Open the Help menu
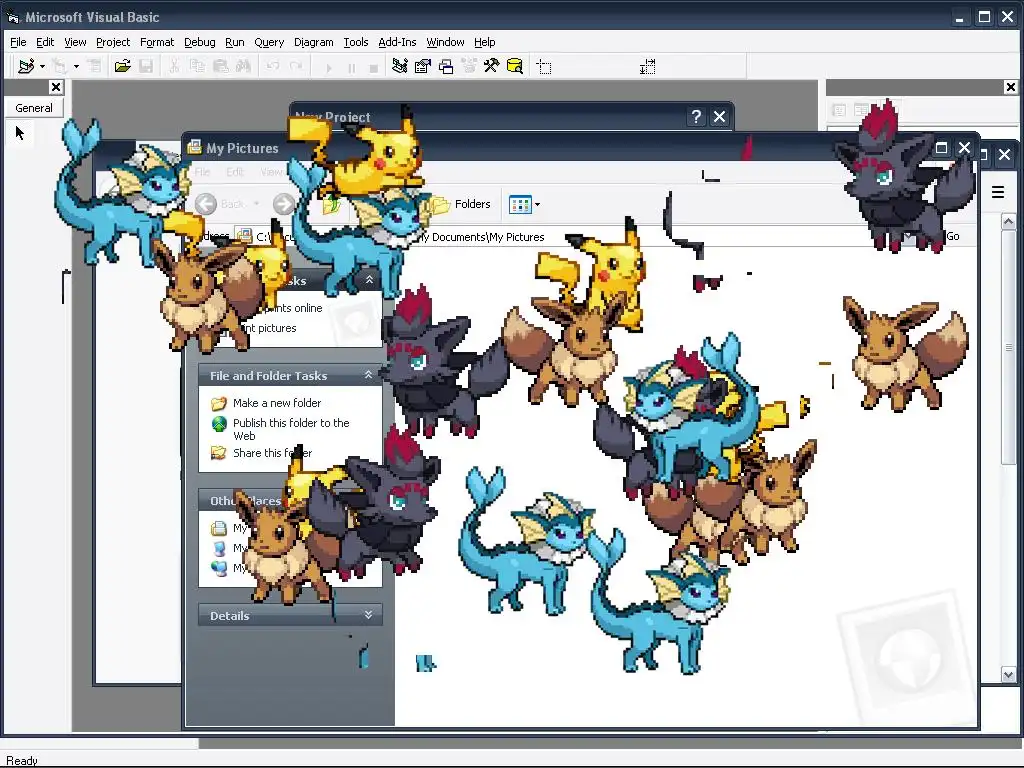 [485, 42]
